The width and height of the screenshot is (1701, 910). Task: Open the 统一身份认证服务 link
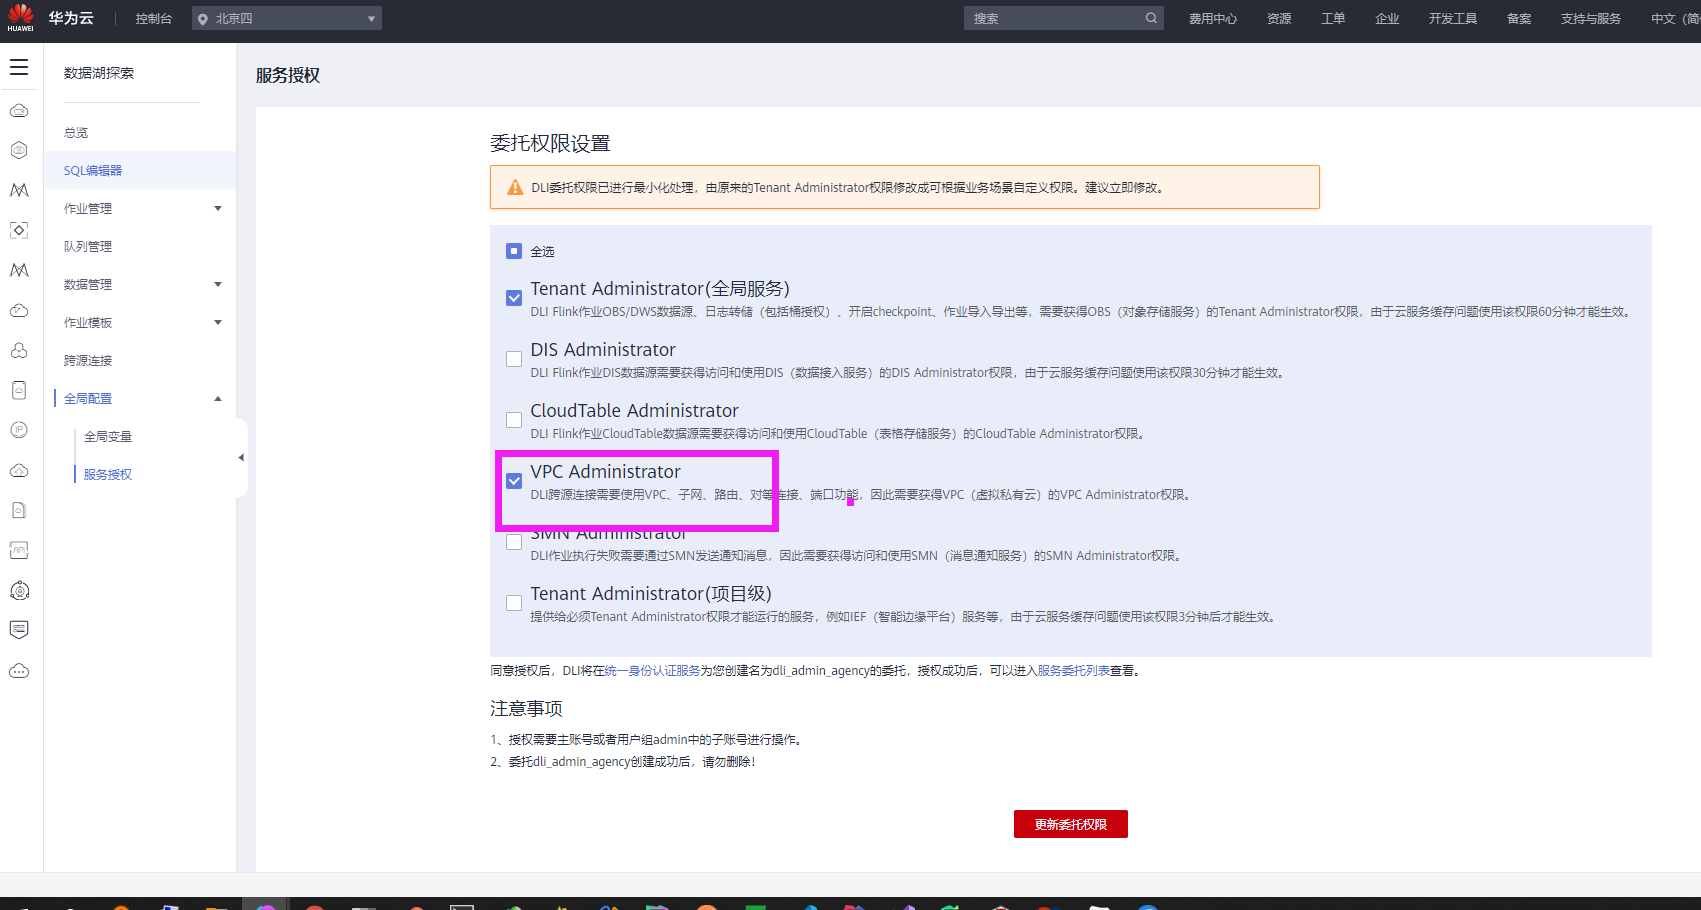point(652,671)
